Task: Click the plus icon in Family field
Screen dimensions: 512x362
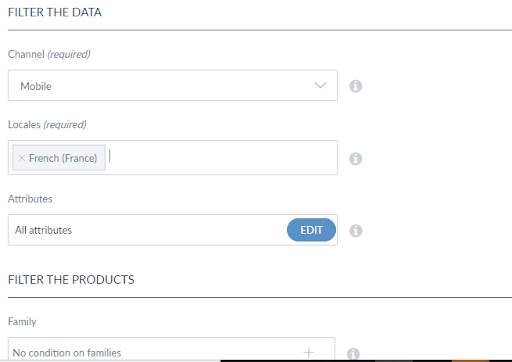Action: coord(308,352)
